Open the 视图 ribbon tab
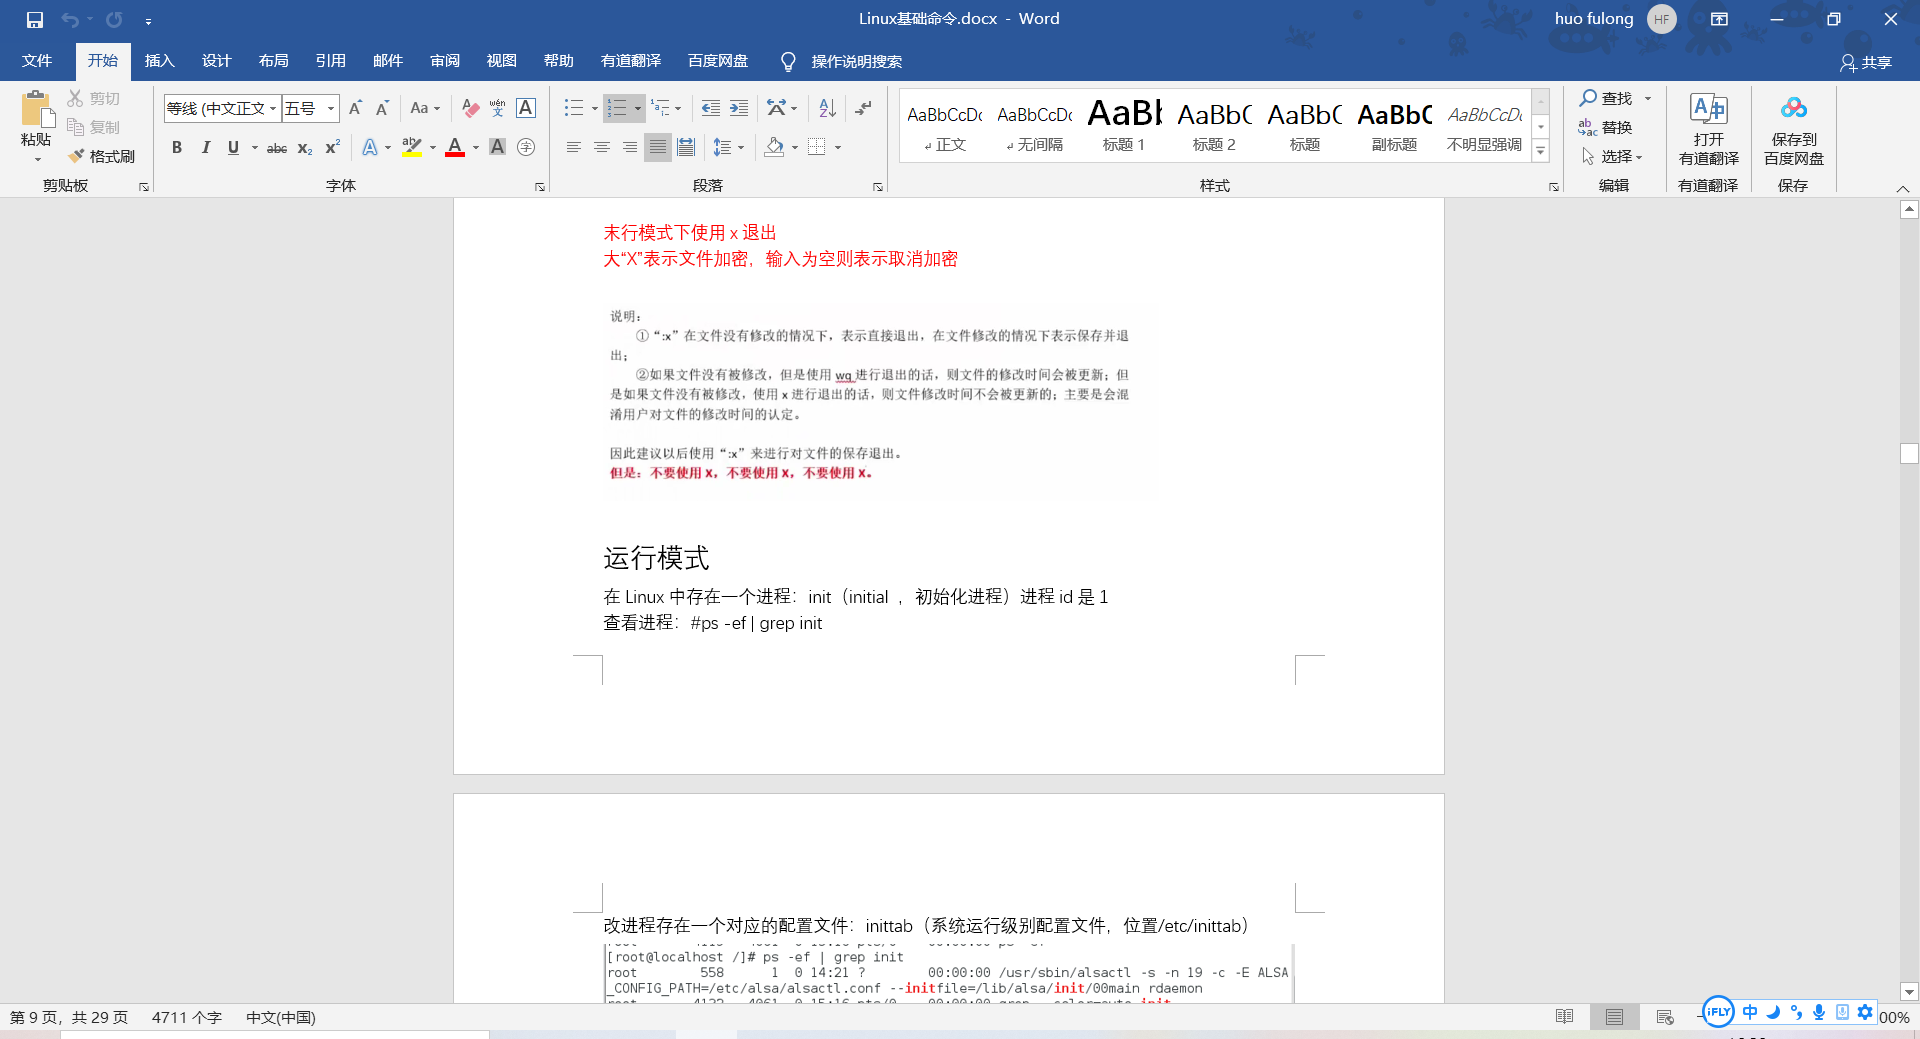Screen dimensions: 1920x1039 501,61
